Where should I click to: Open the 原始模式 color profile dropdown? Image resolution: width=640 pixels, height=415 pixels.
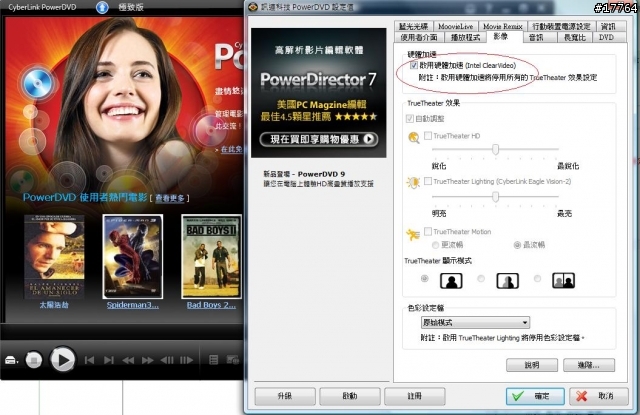pos(475,322)
